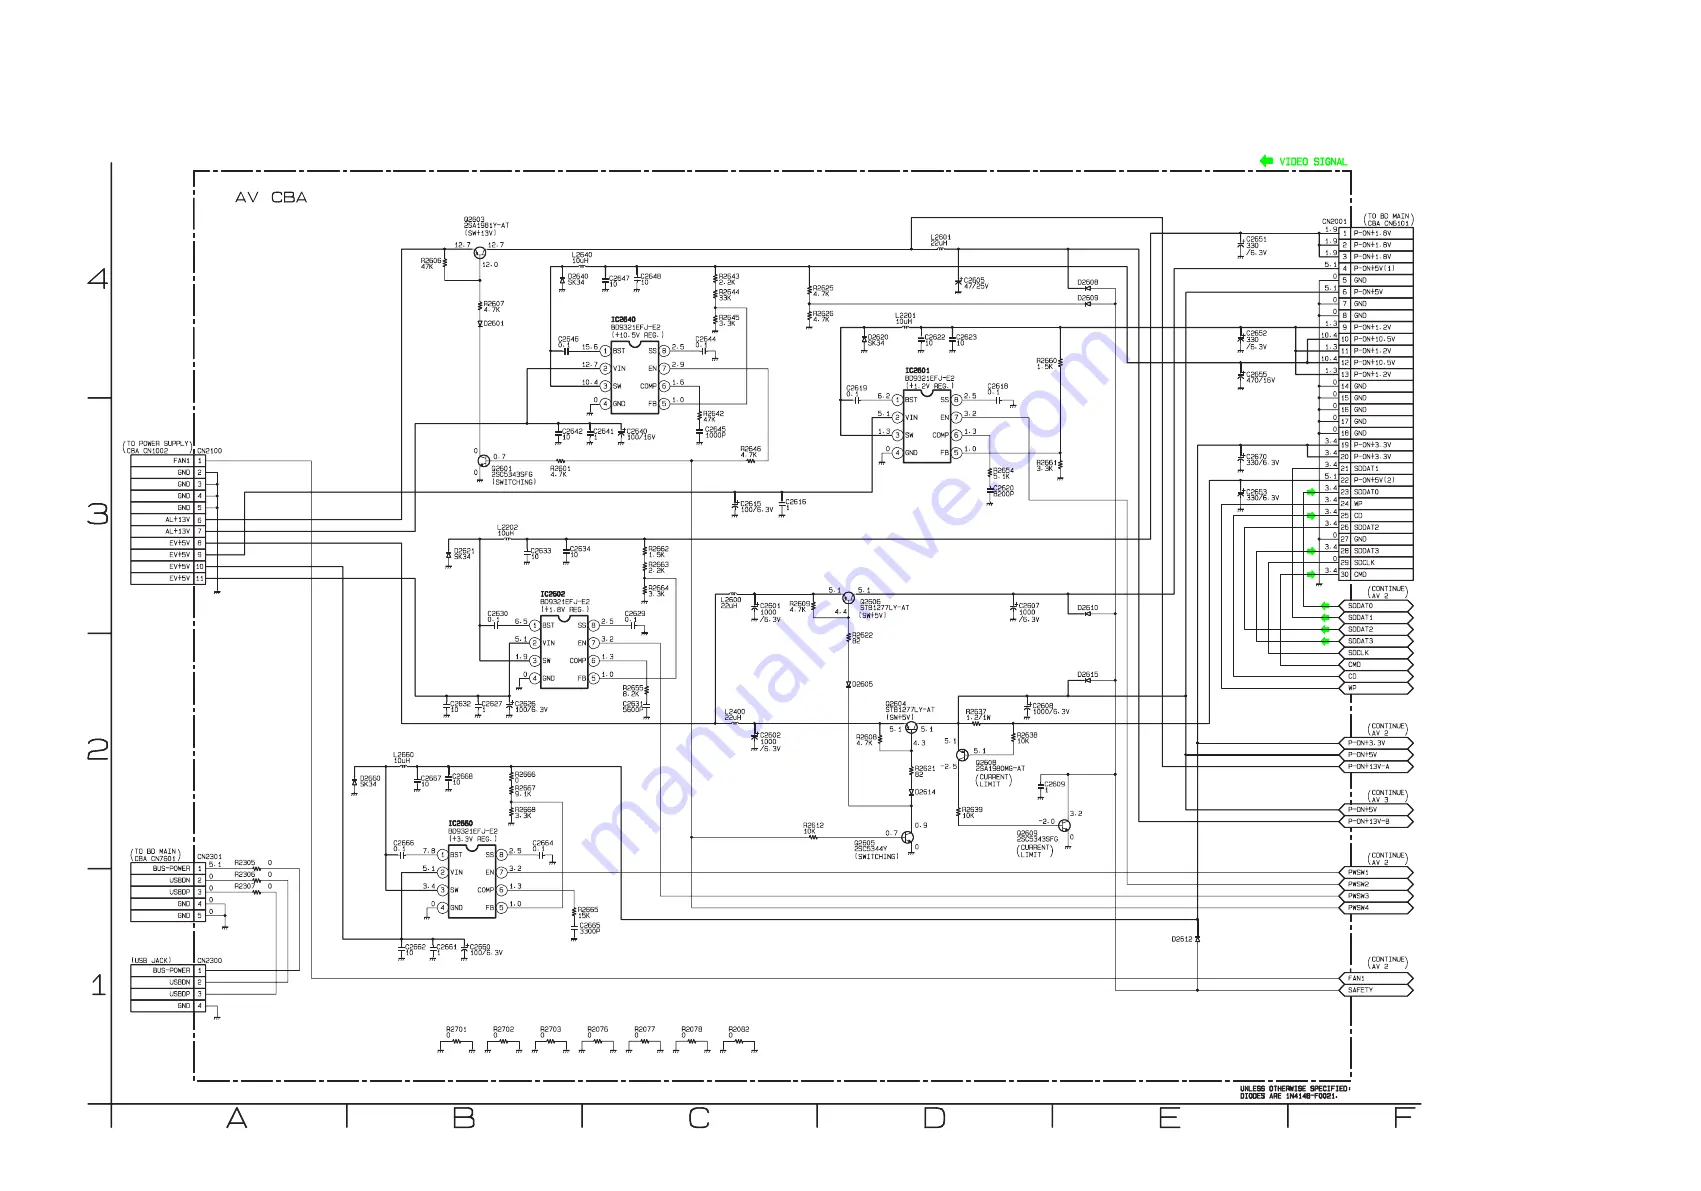1701x1191 pixels.
Task: Click the R2637 1.2/1W resistor label
Action: (978, 715)
